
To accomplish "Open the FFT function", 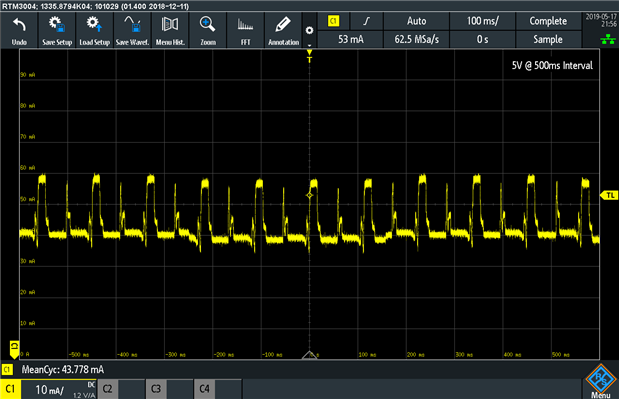I will (x=246, y=30).
